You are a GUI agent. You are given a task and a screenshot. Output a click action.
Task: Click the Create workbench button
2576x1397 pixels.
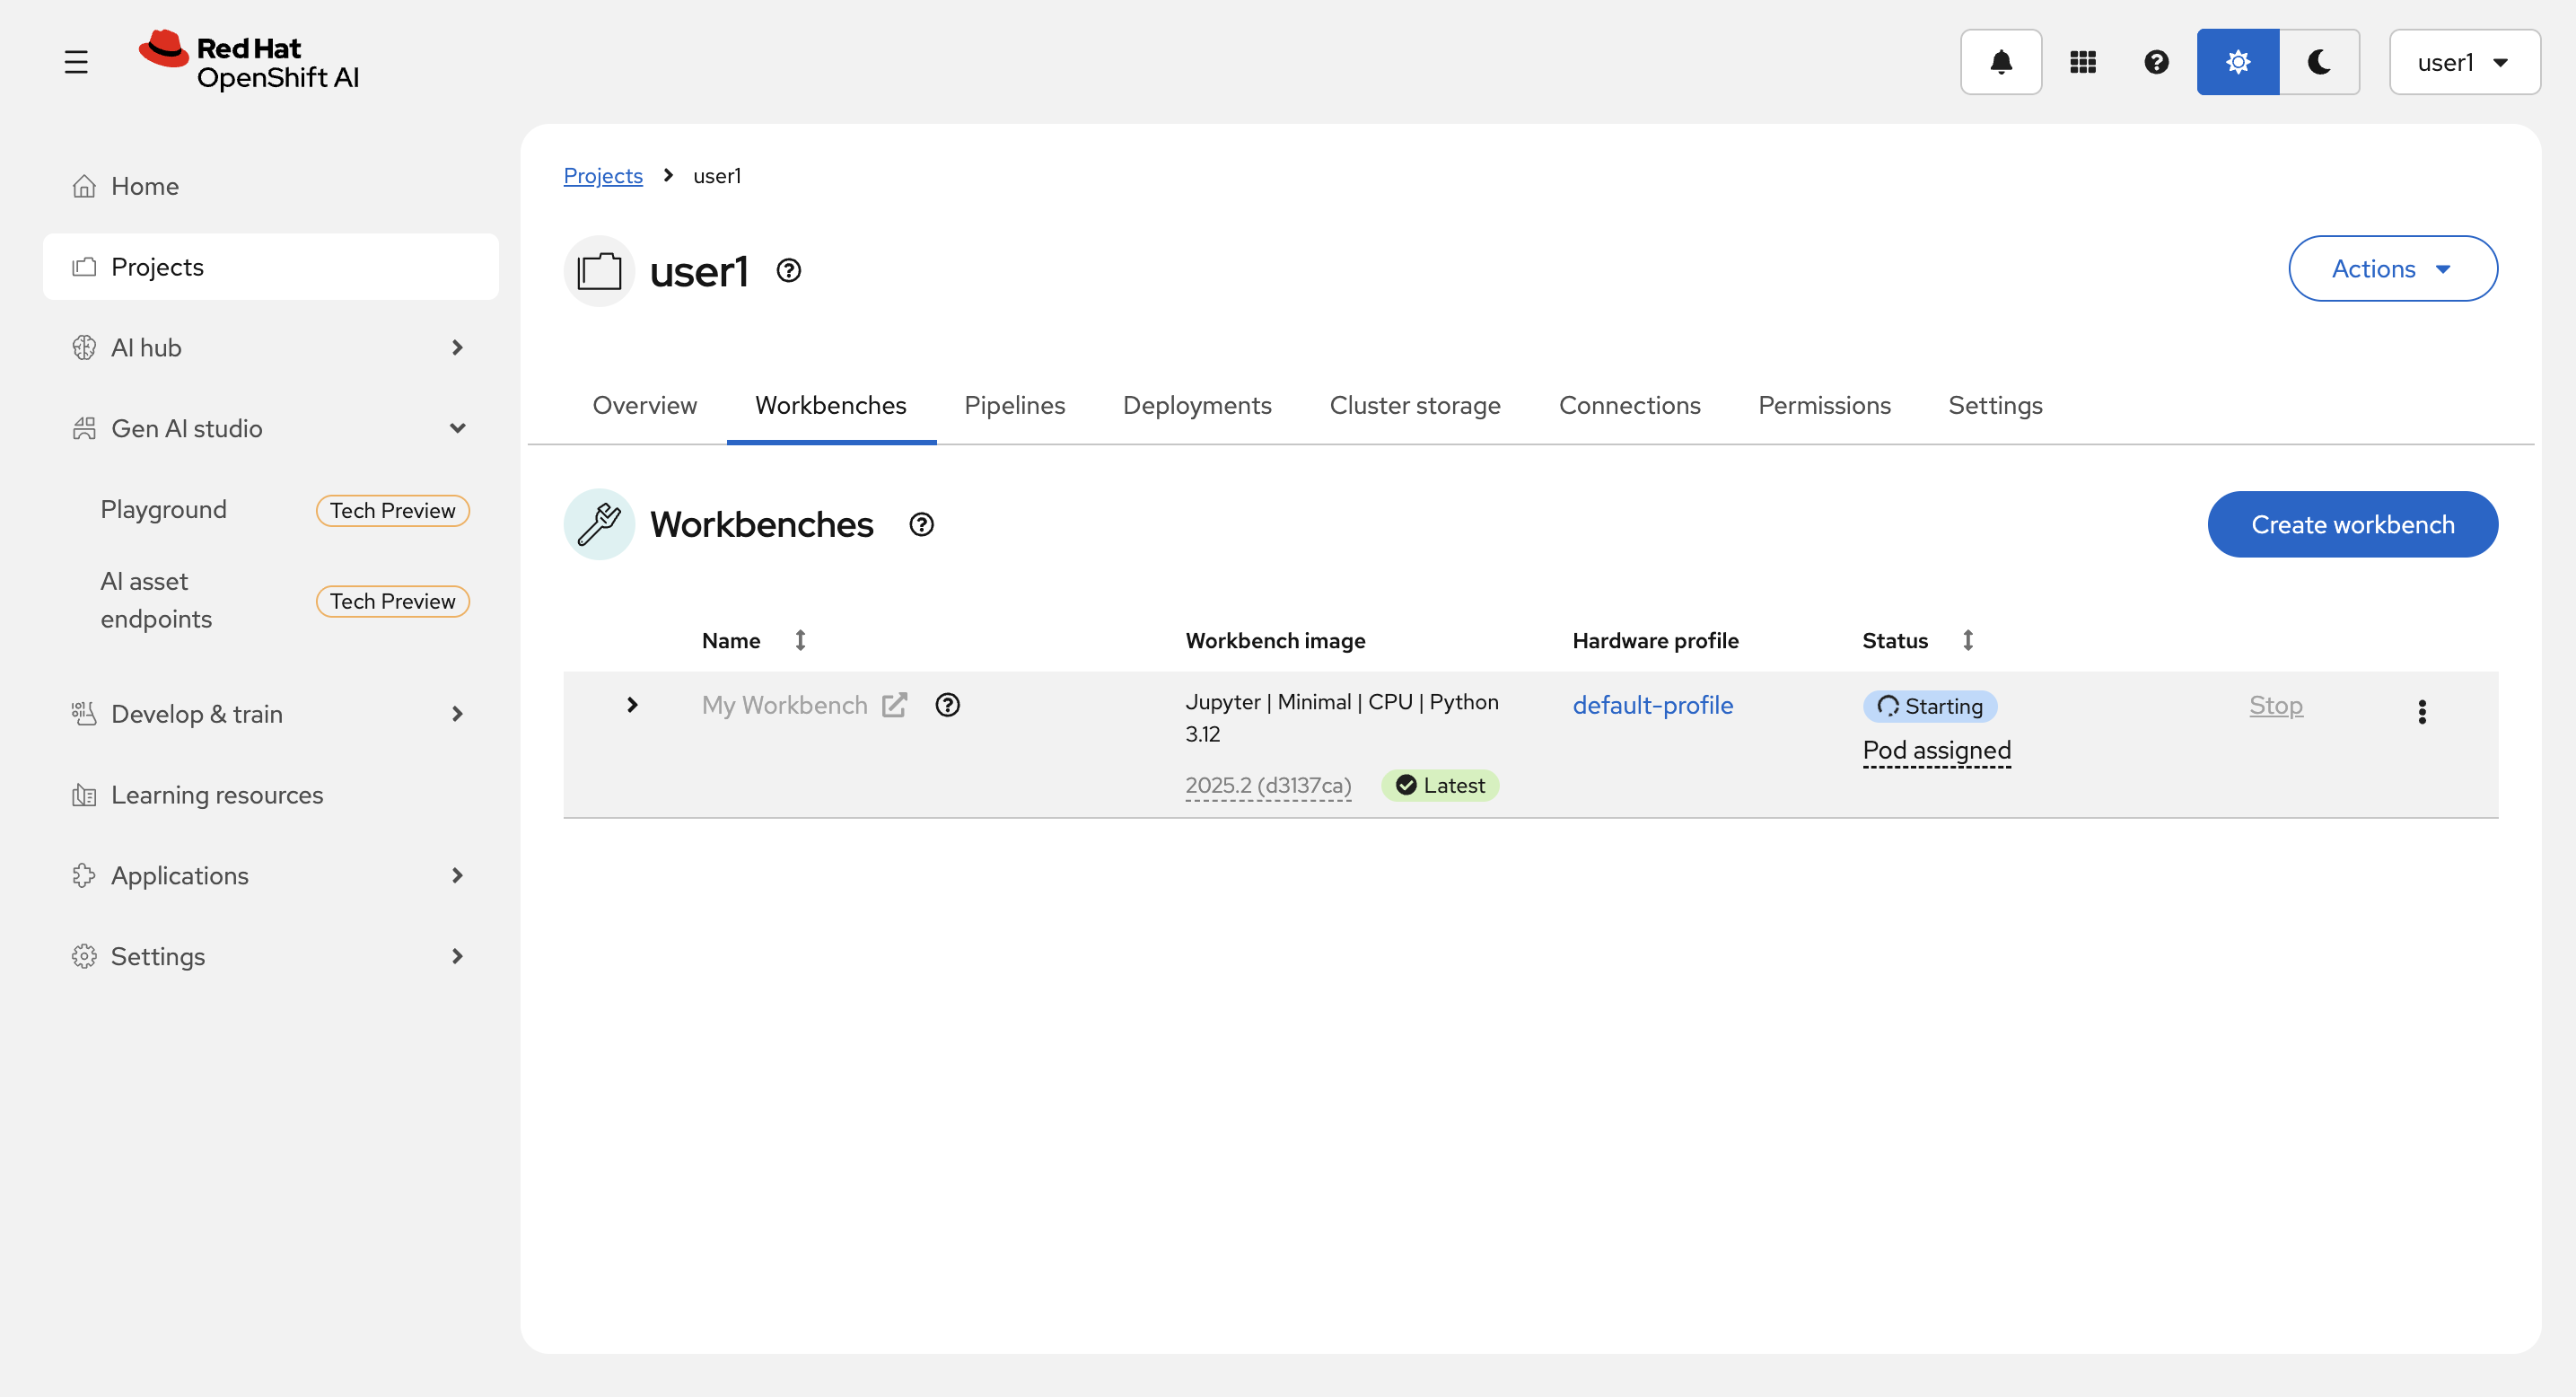click(2352, 524)
